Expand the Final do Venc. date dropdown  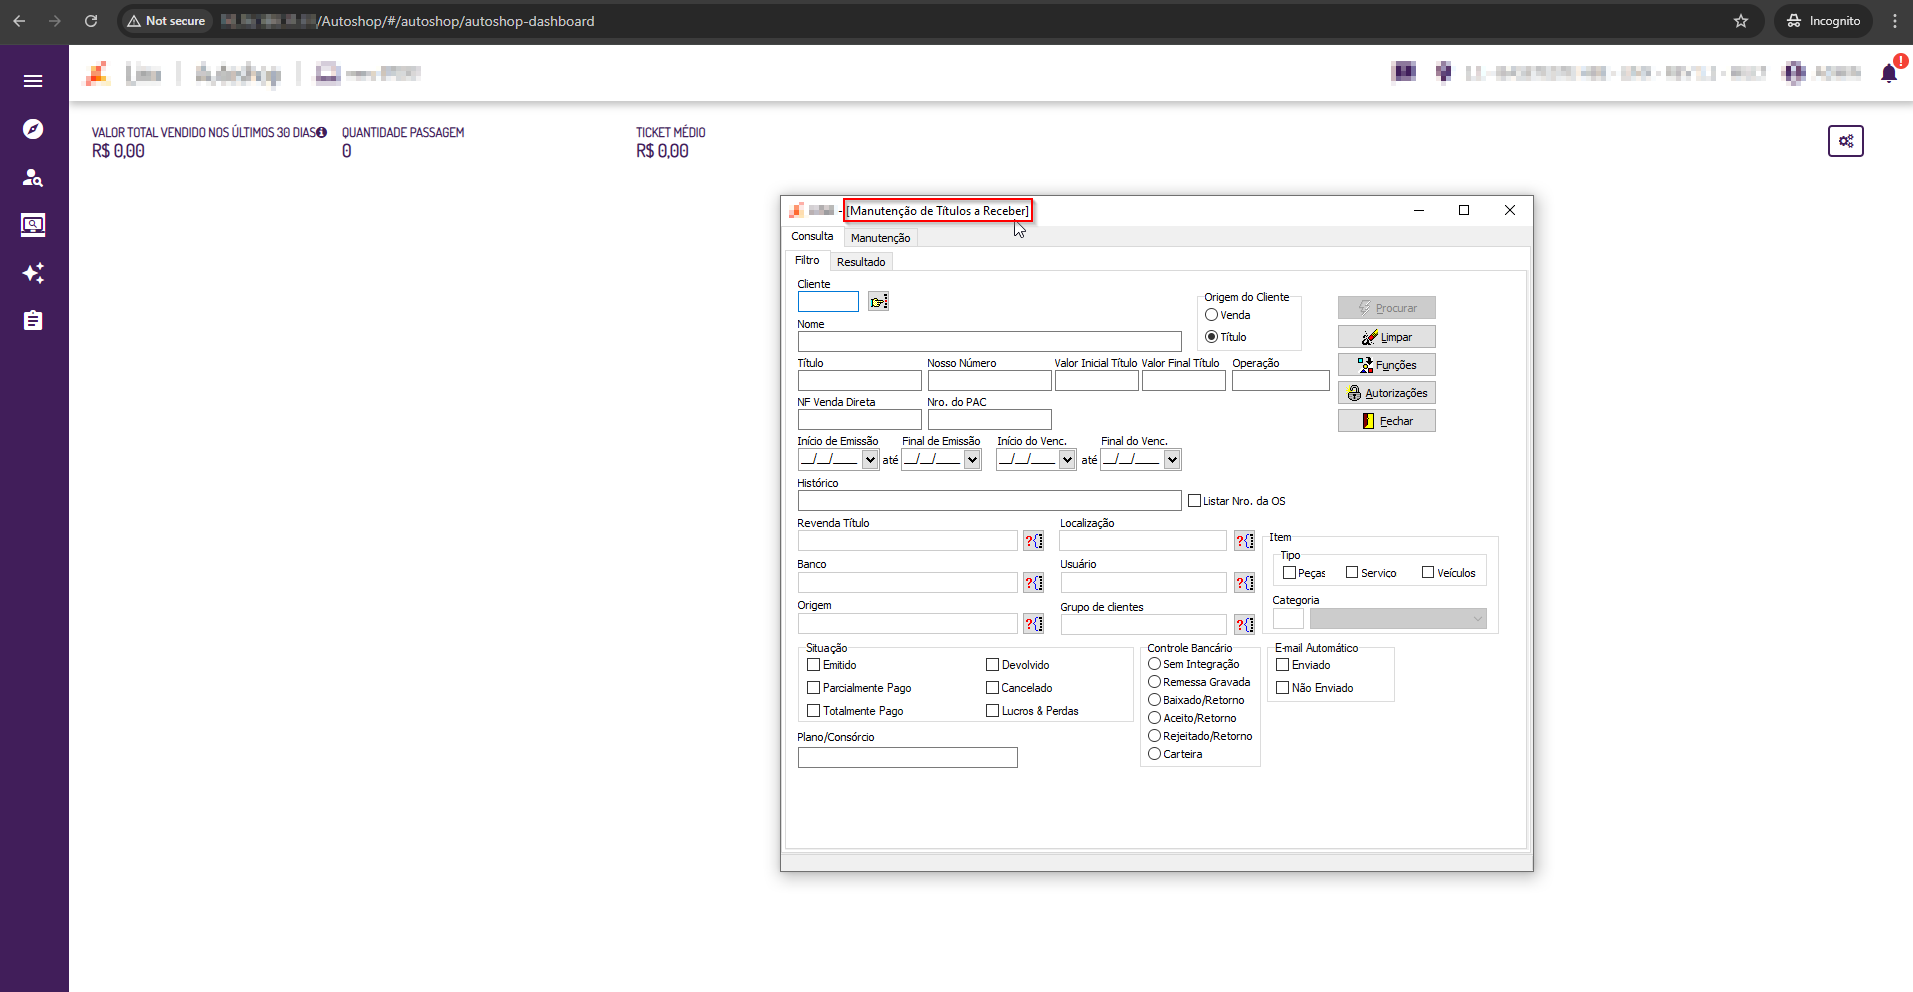coord(1172,460)
